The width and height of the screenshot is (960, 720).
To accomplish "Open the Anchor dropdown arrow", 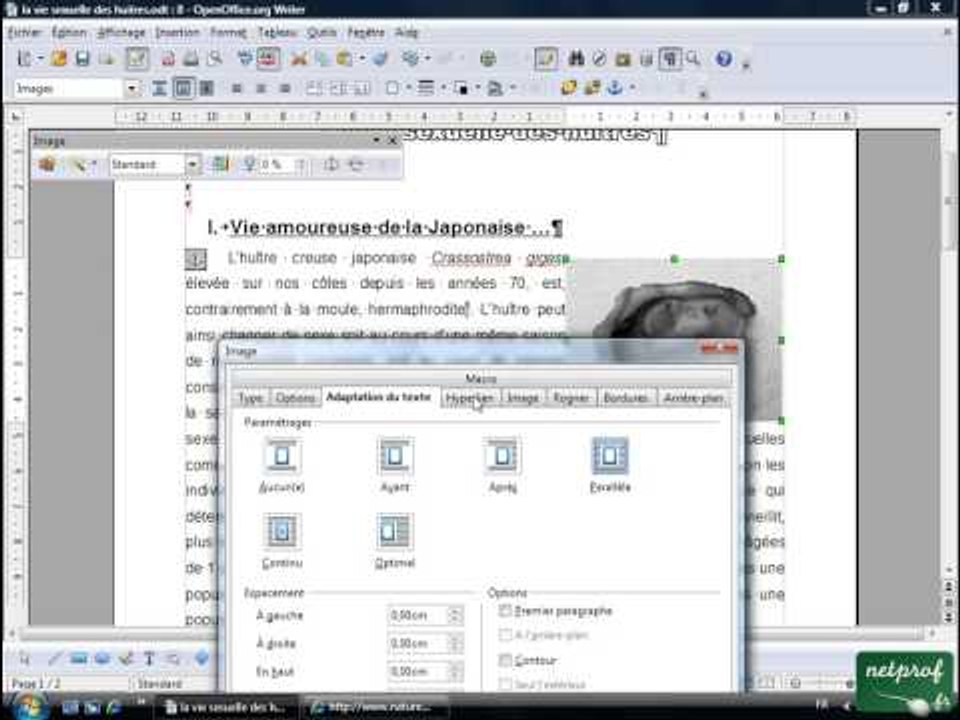I will coord(632,88).
